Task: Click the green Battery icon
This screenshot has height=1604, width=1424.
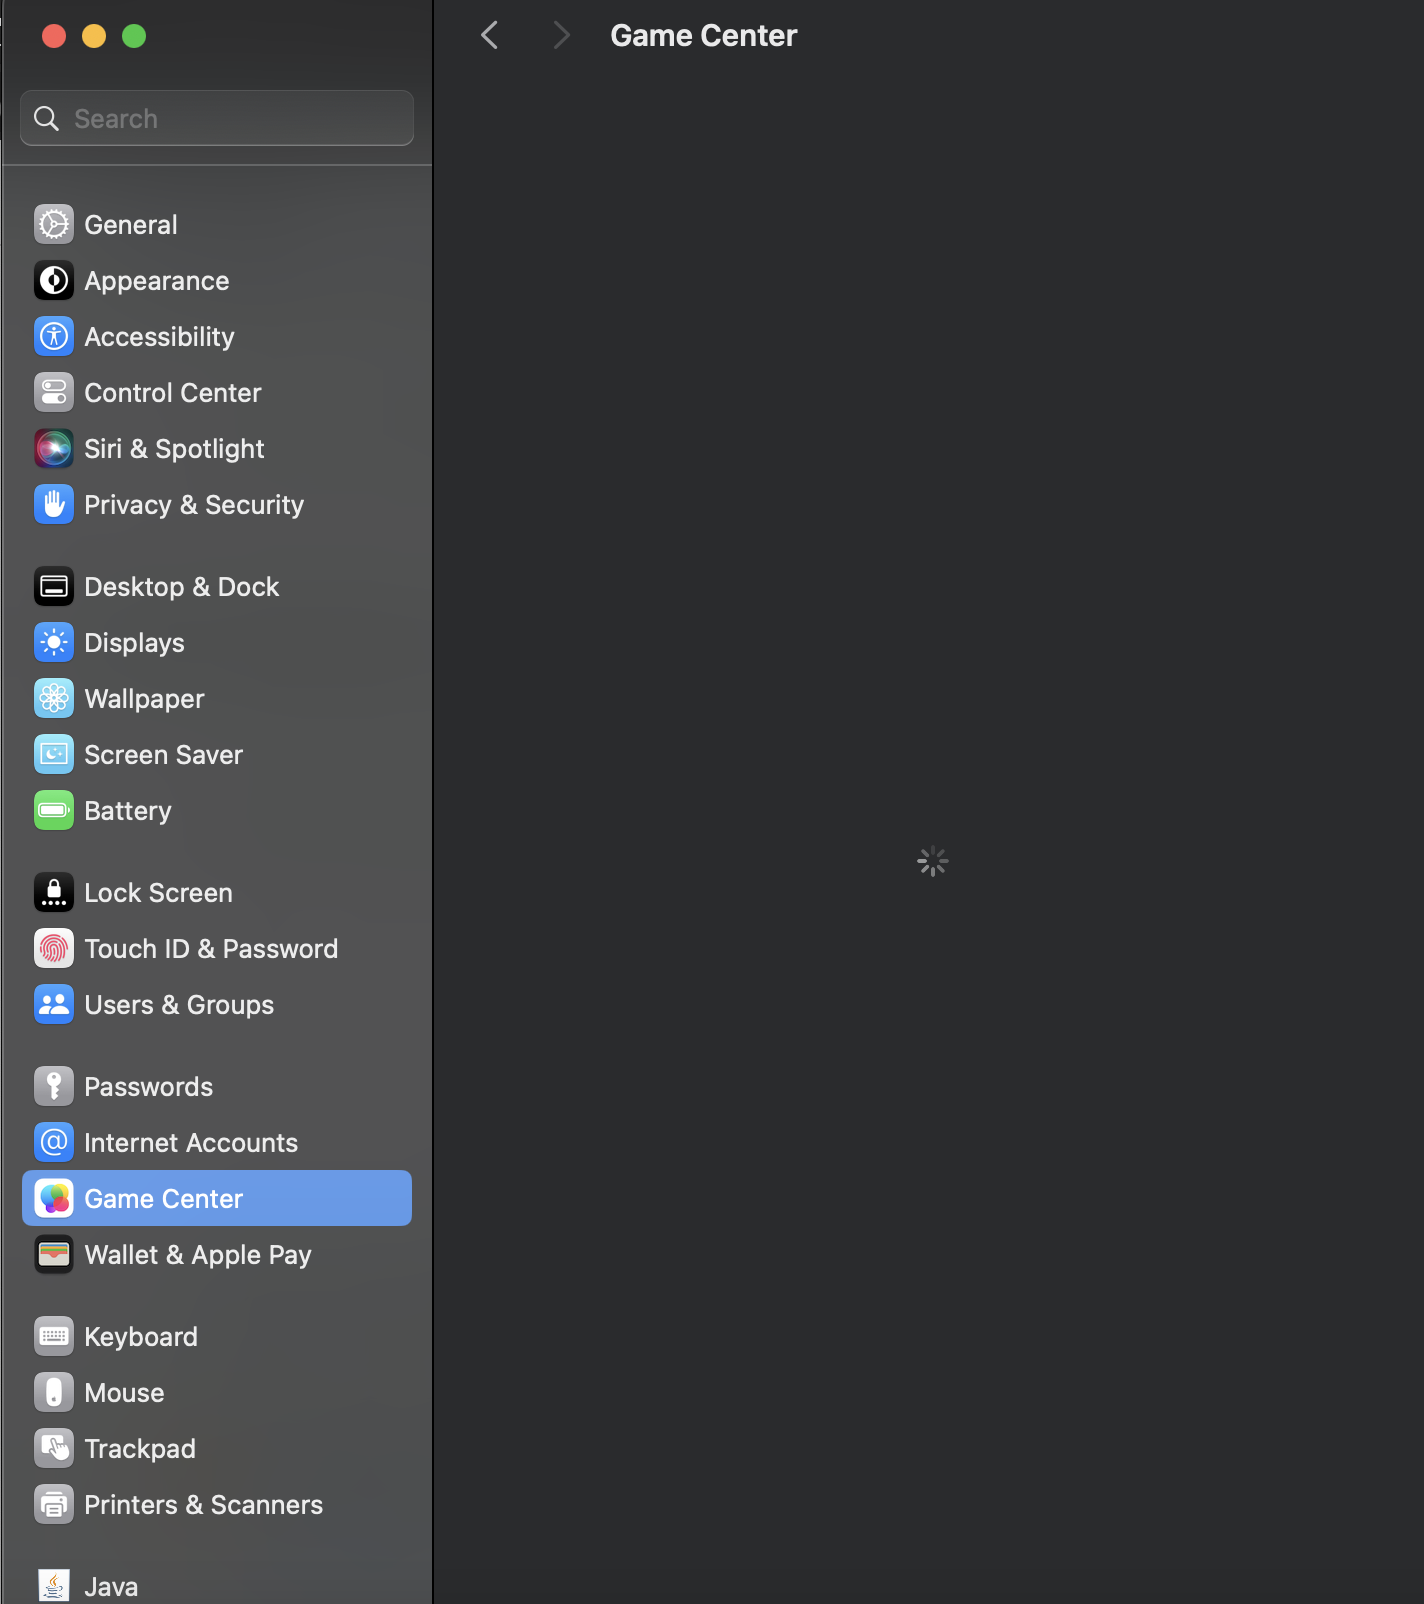Action: click(54, 811)
